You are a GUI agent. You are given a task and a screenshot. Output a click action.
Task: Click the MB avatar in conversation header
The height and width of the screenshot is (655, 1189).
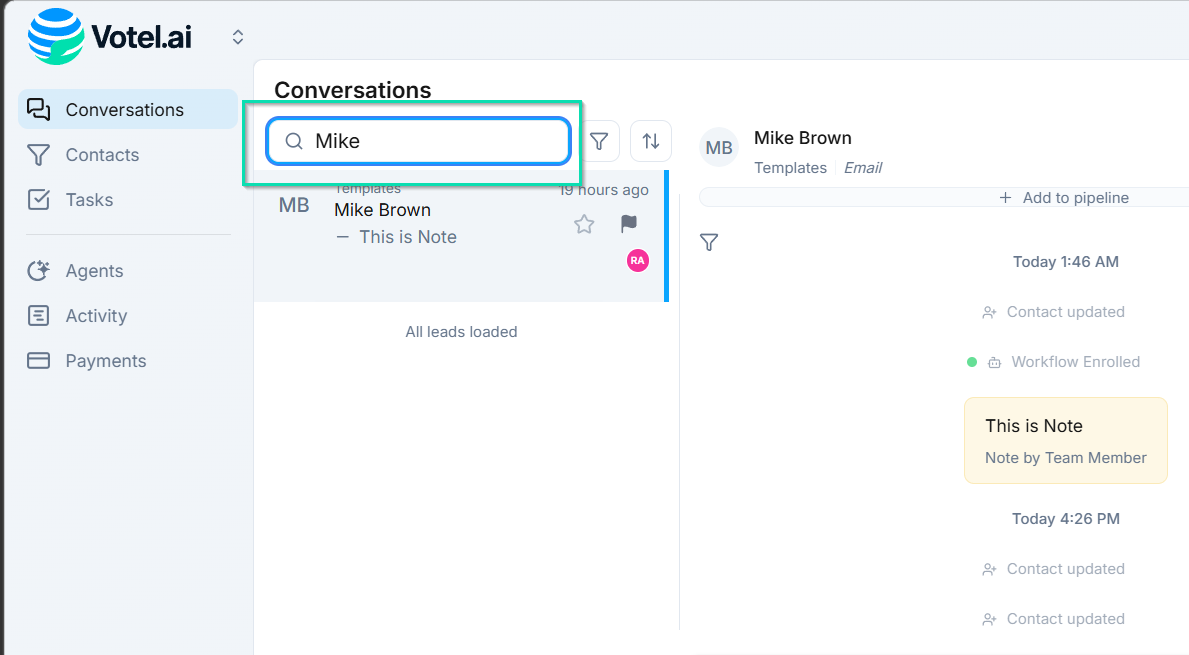tap(719, 148)
